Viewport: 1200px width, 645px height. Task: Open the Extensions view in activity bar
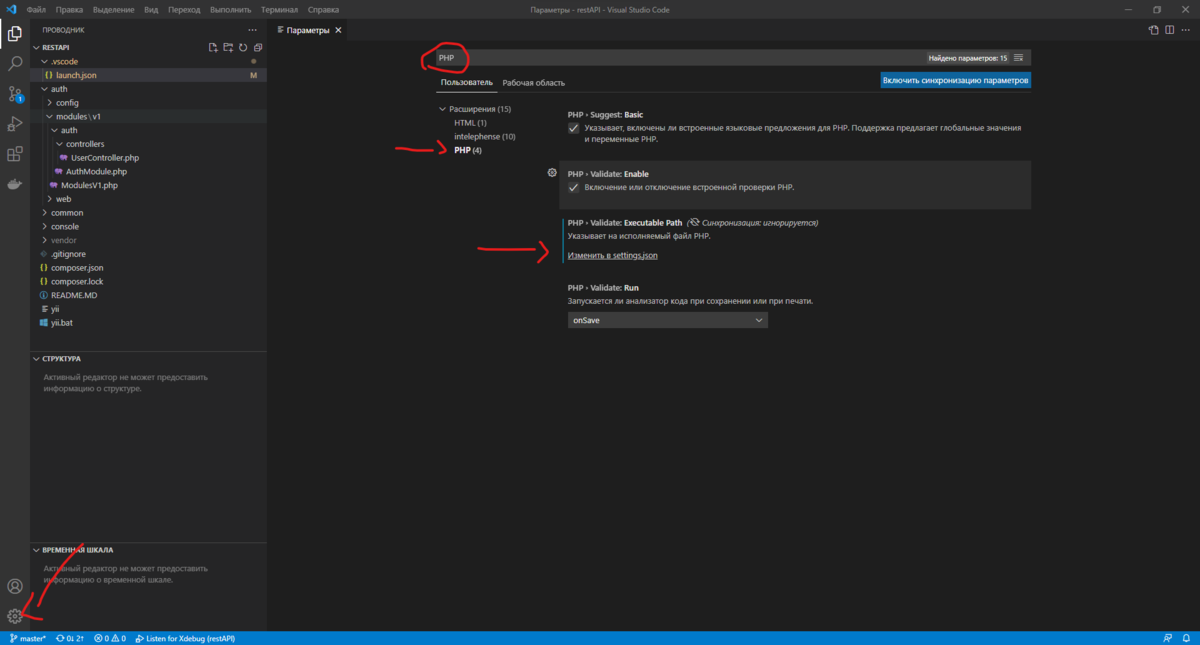(x=14, y=153)
